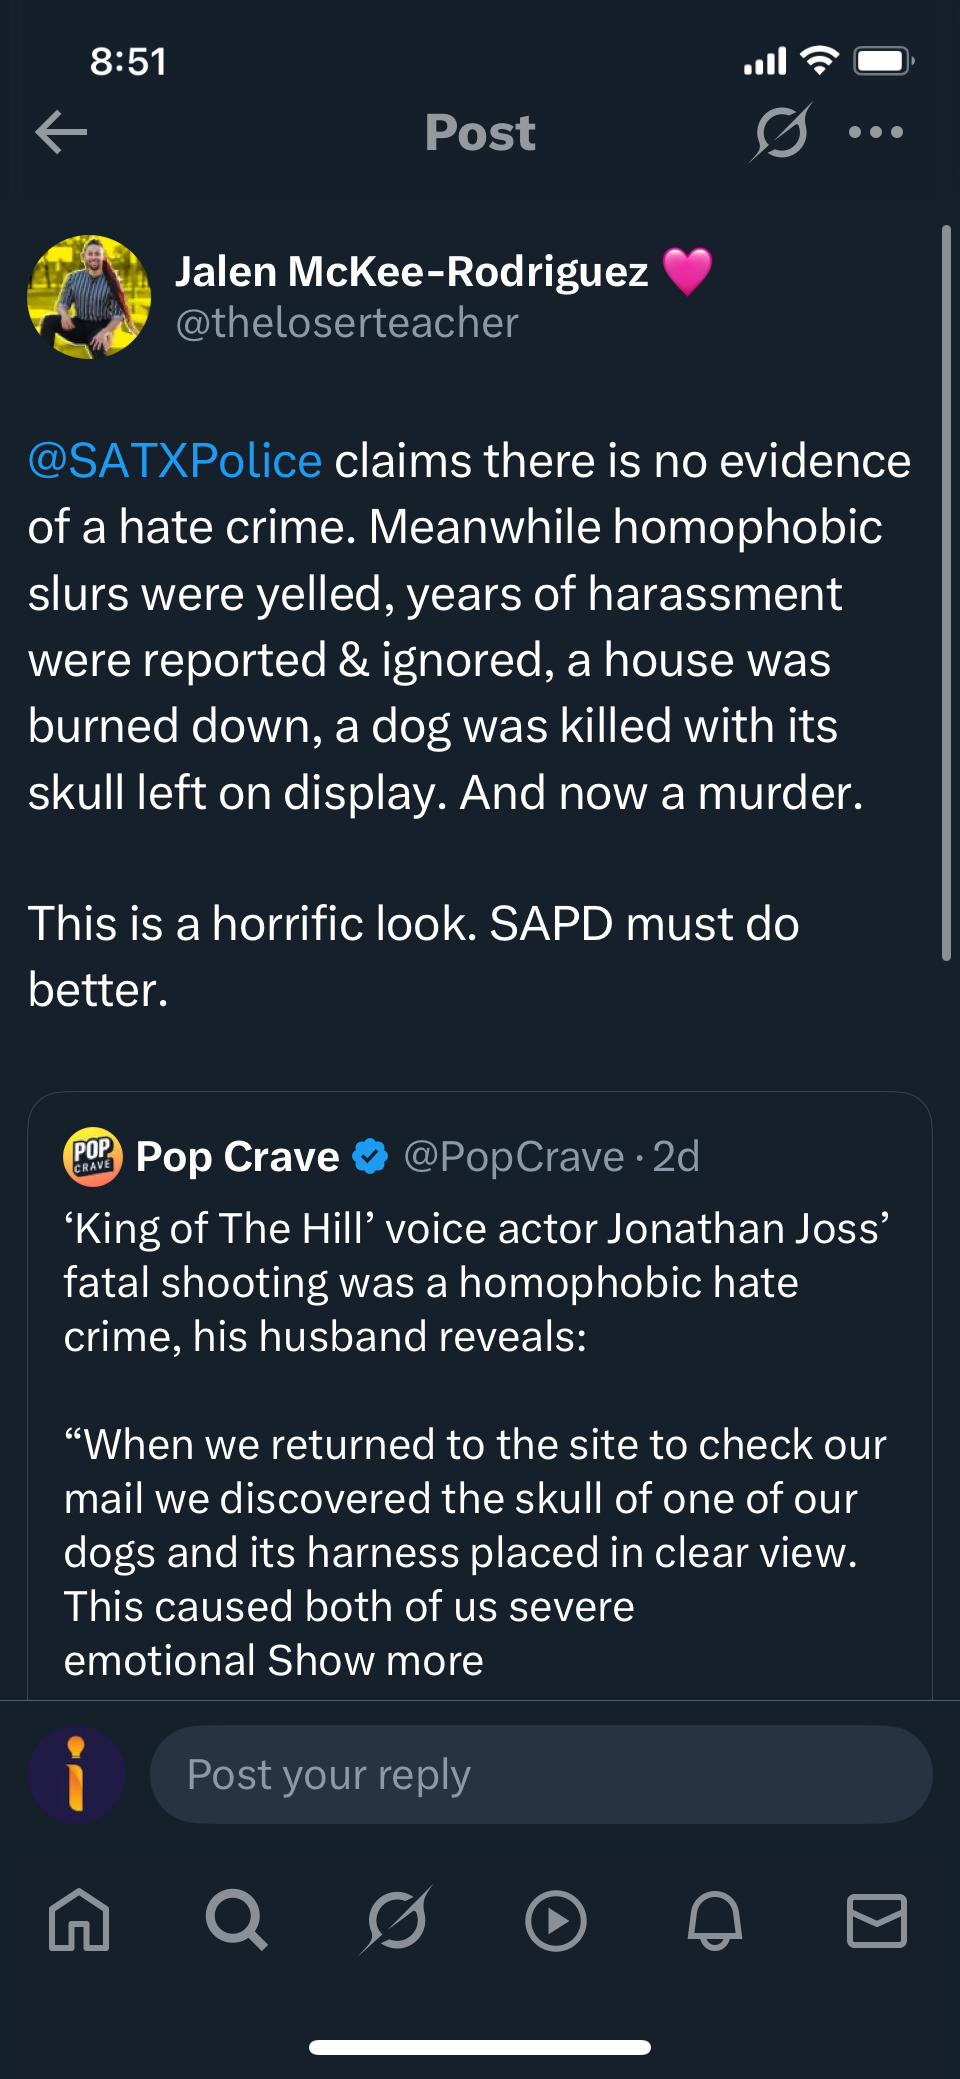Tap Pop Crave's blue verified badge
Screen dimensions: 960x2079
[x=371, y=1157]
